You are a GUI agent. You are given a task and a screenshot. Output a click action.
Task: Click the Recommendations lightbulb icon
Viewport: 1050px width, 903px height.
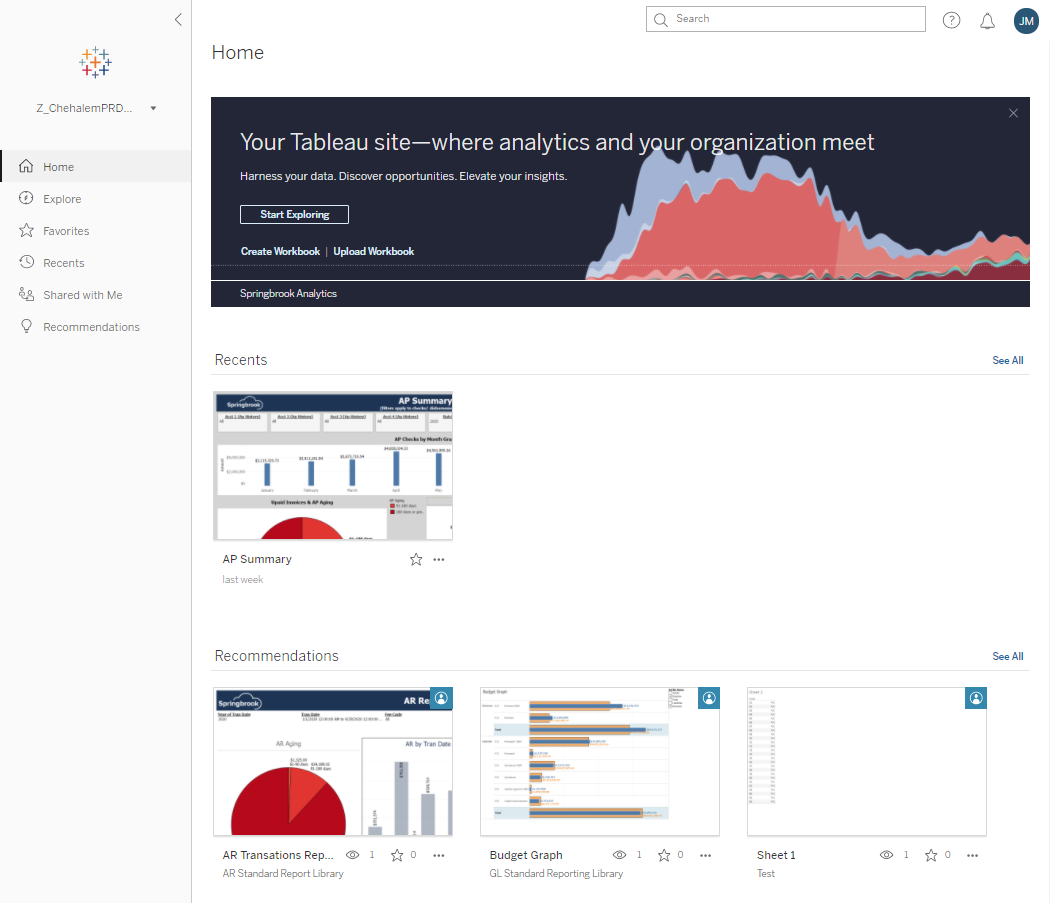click(x=26, y=326)
